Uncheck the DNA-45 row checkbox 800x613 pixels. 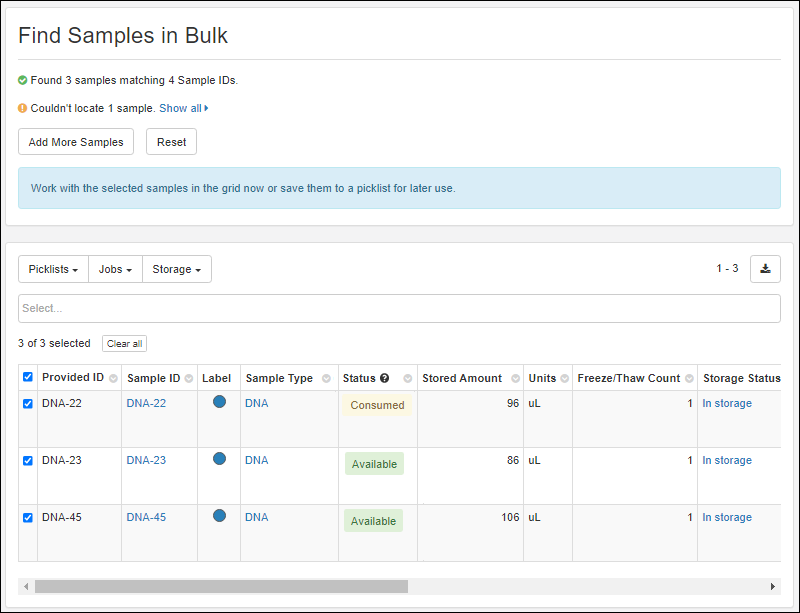(x=28, y=518)
